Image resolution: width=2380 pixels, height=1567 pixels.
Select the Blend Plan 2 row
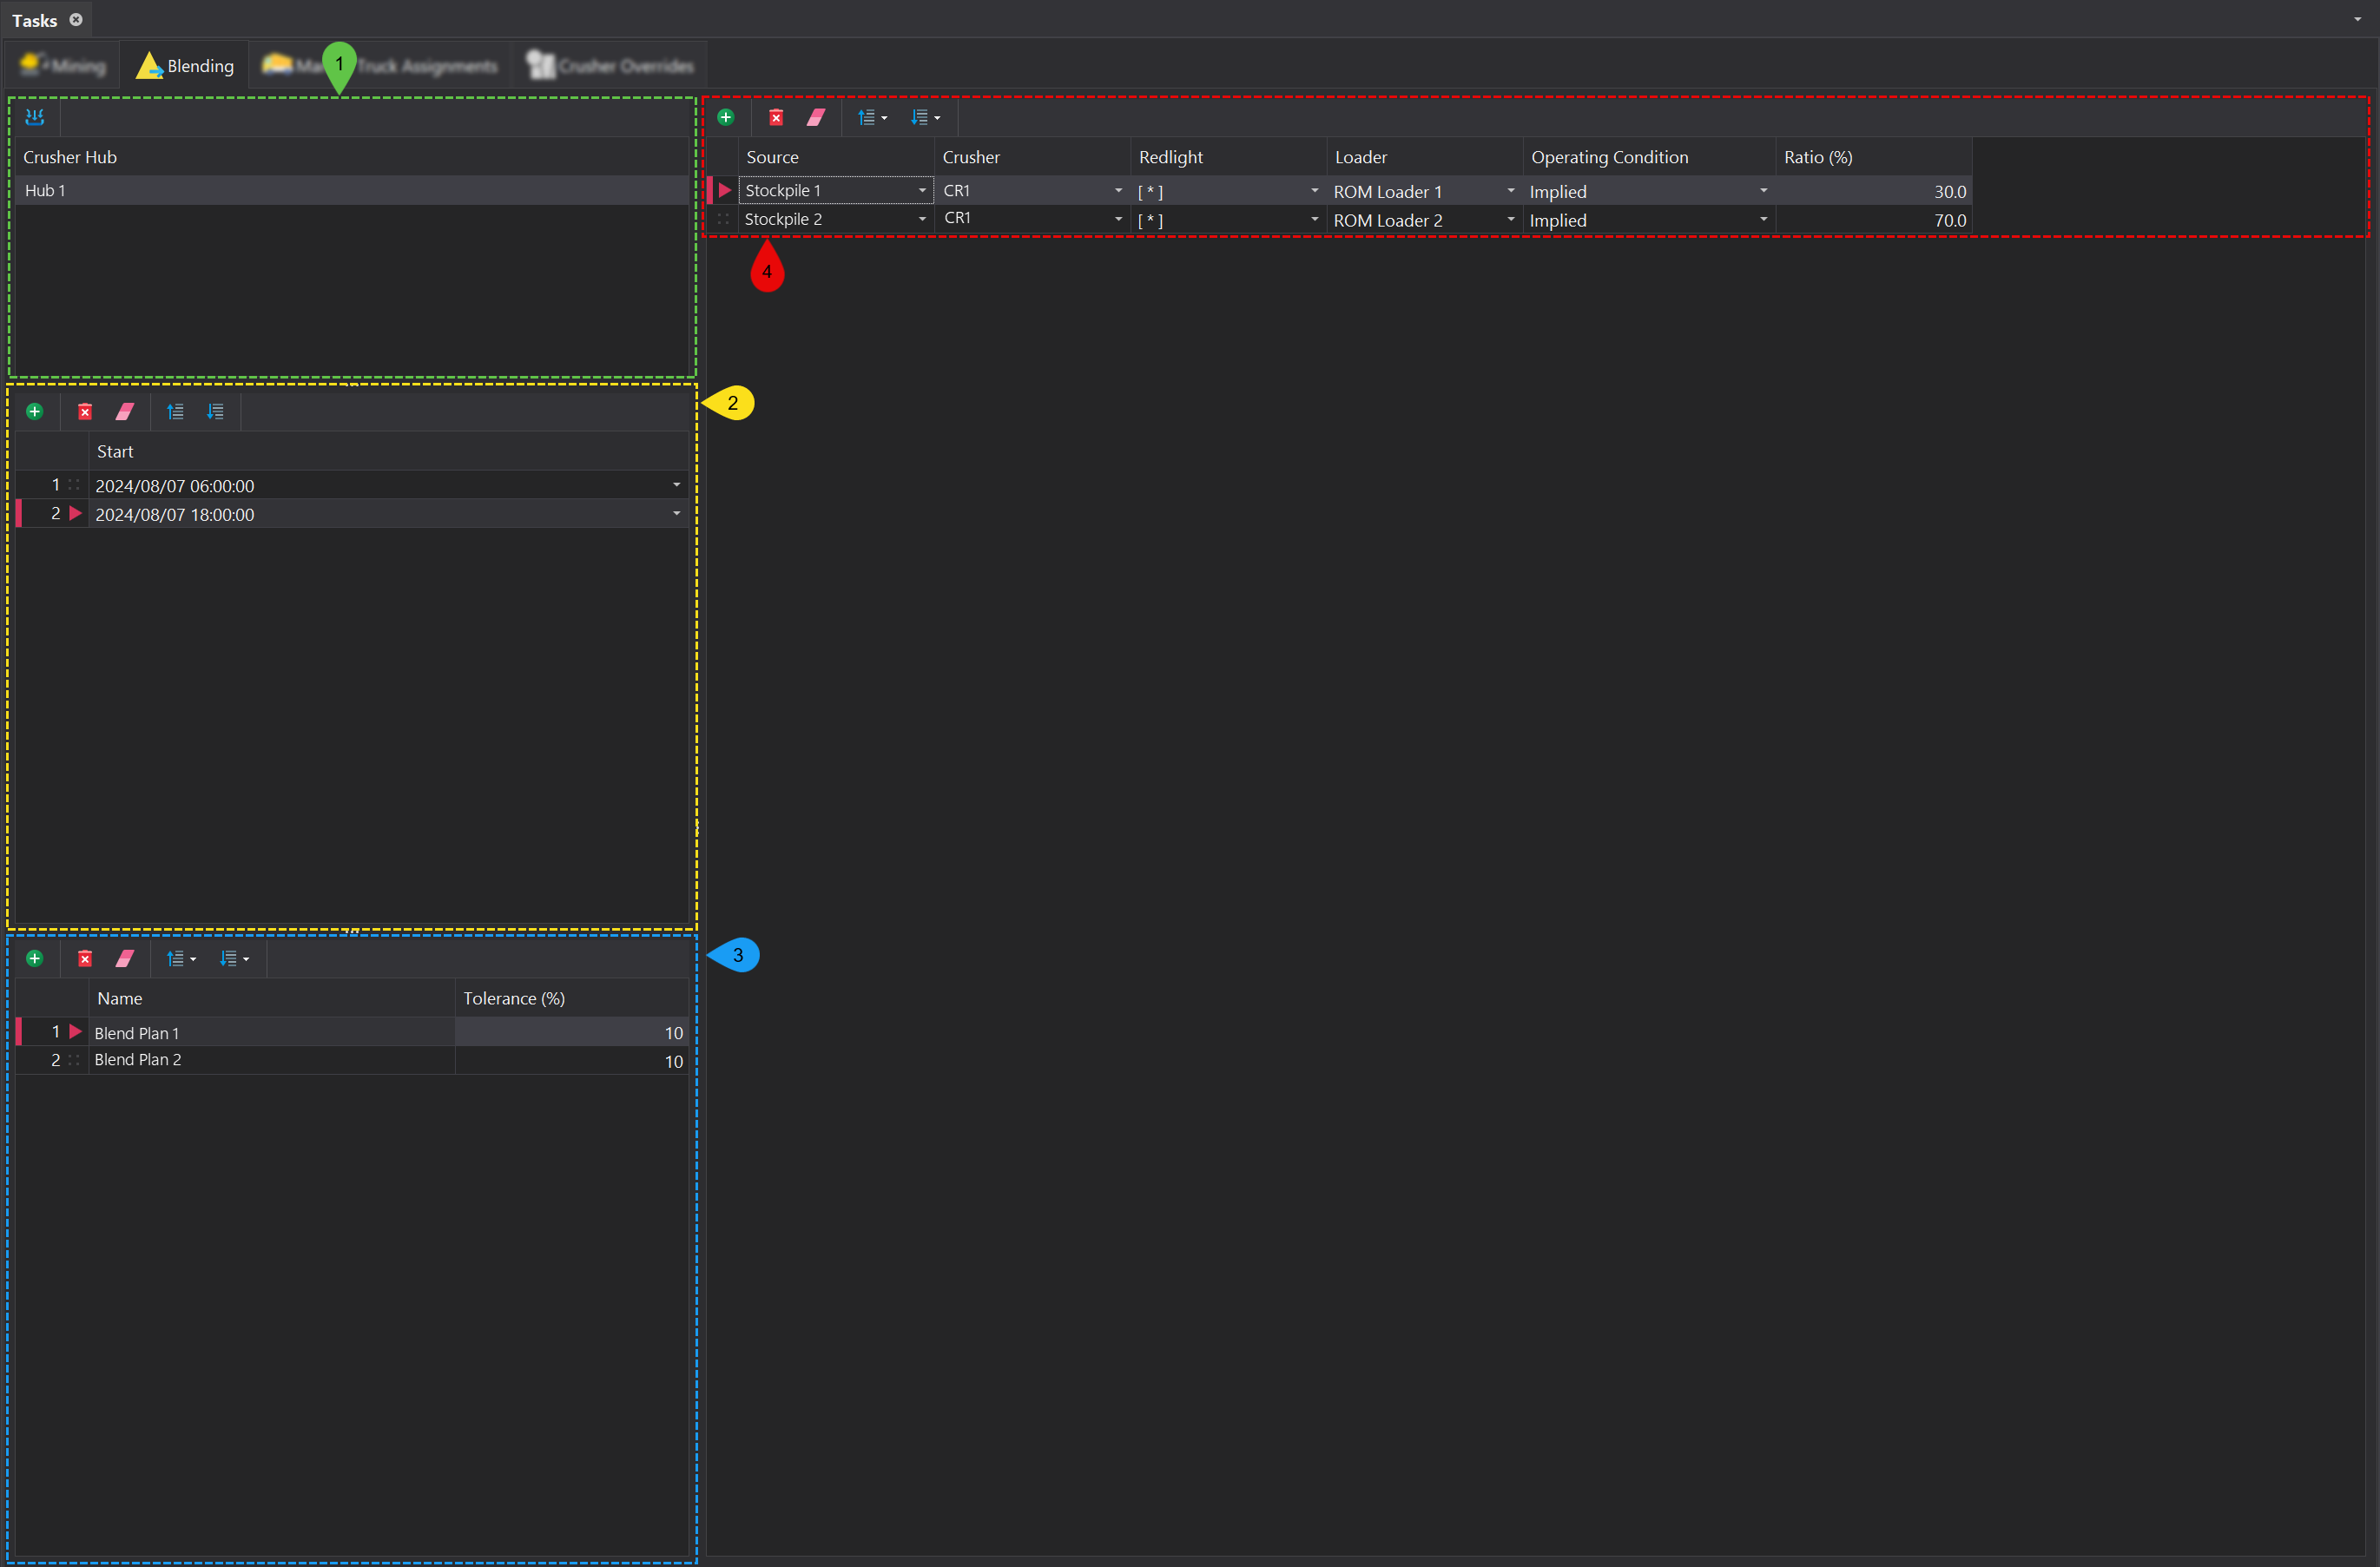pos(138,1060)
